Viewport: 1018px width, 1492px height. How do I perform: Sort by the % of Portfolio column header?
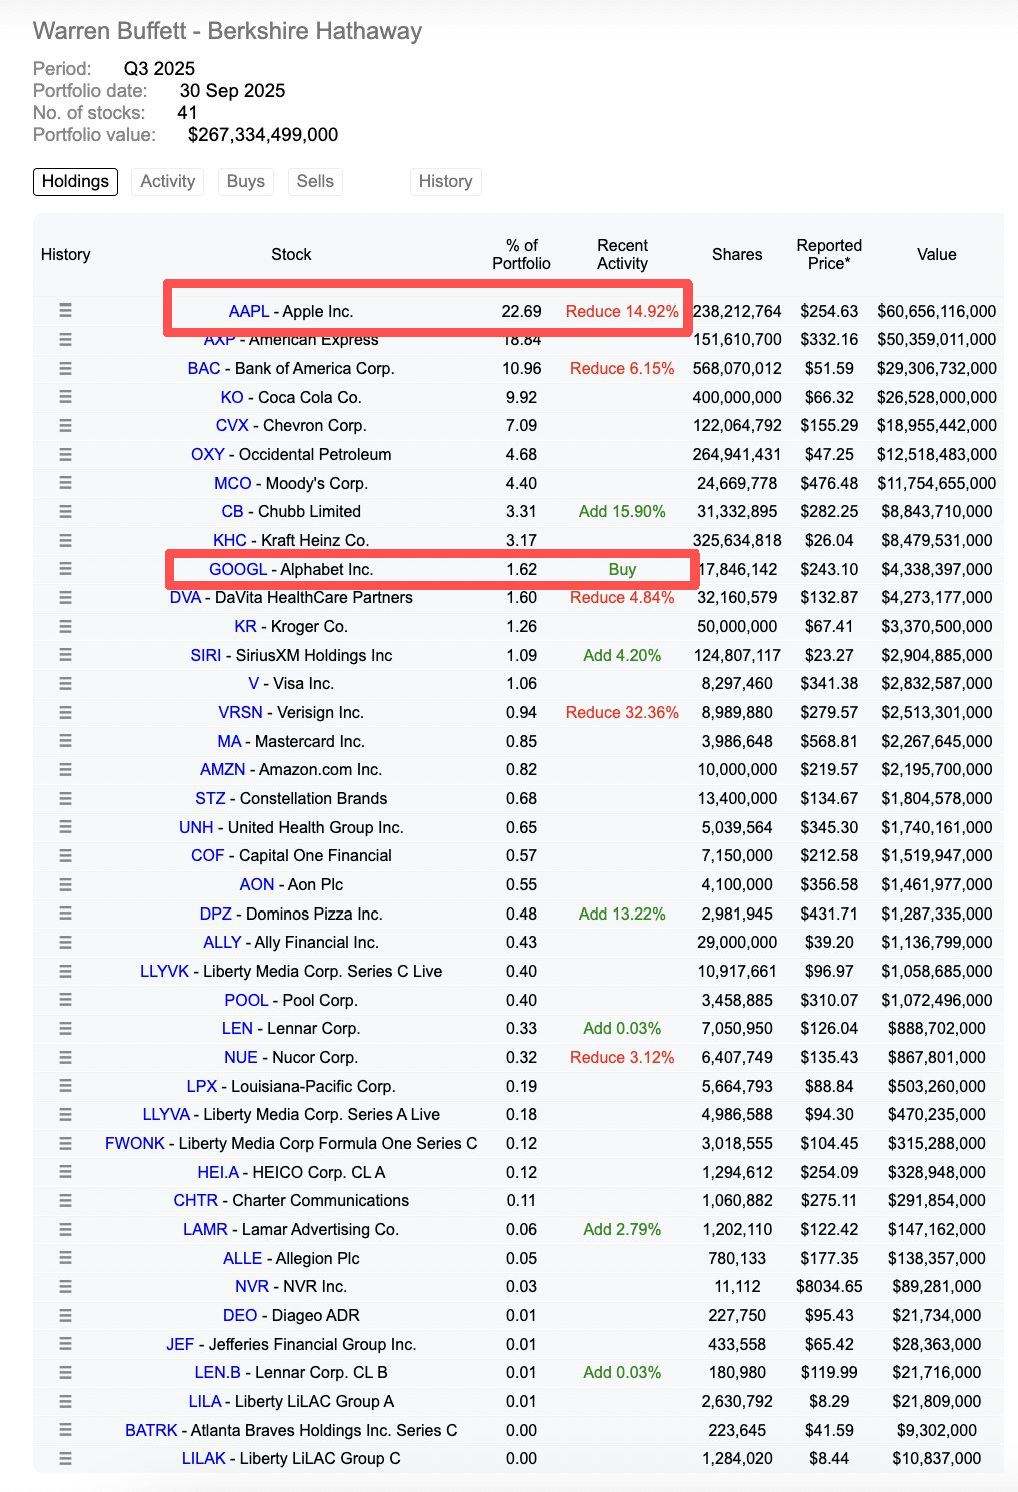click(x=521, y=255)
